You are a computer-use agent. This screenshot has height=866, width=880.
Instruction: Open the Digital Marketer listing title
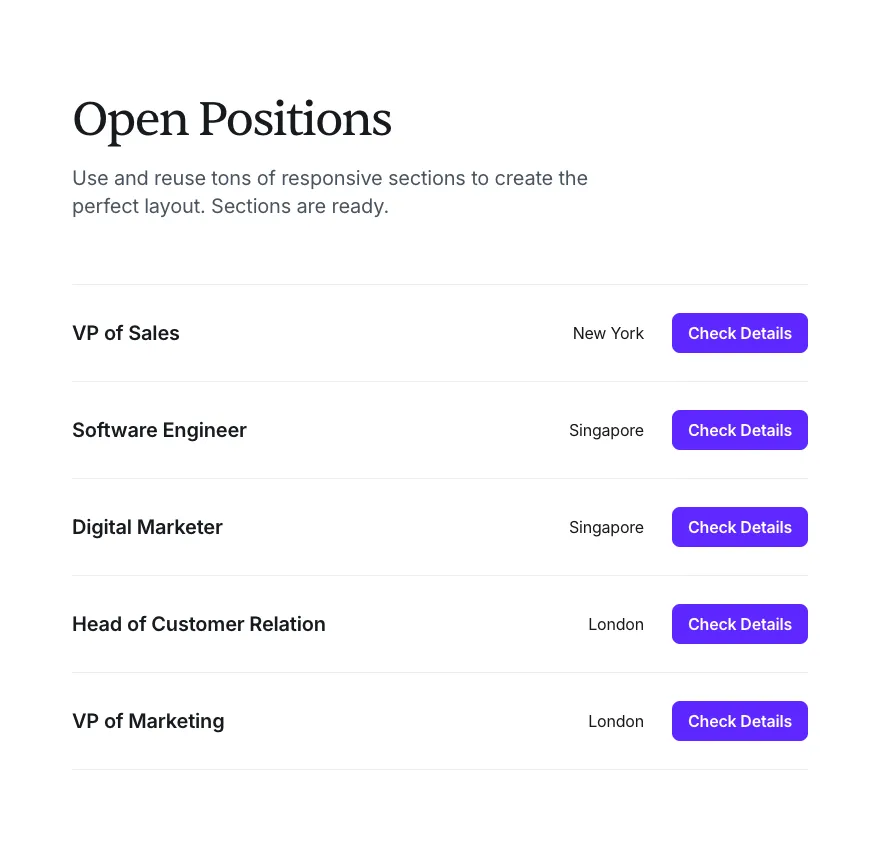147,527
